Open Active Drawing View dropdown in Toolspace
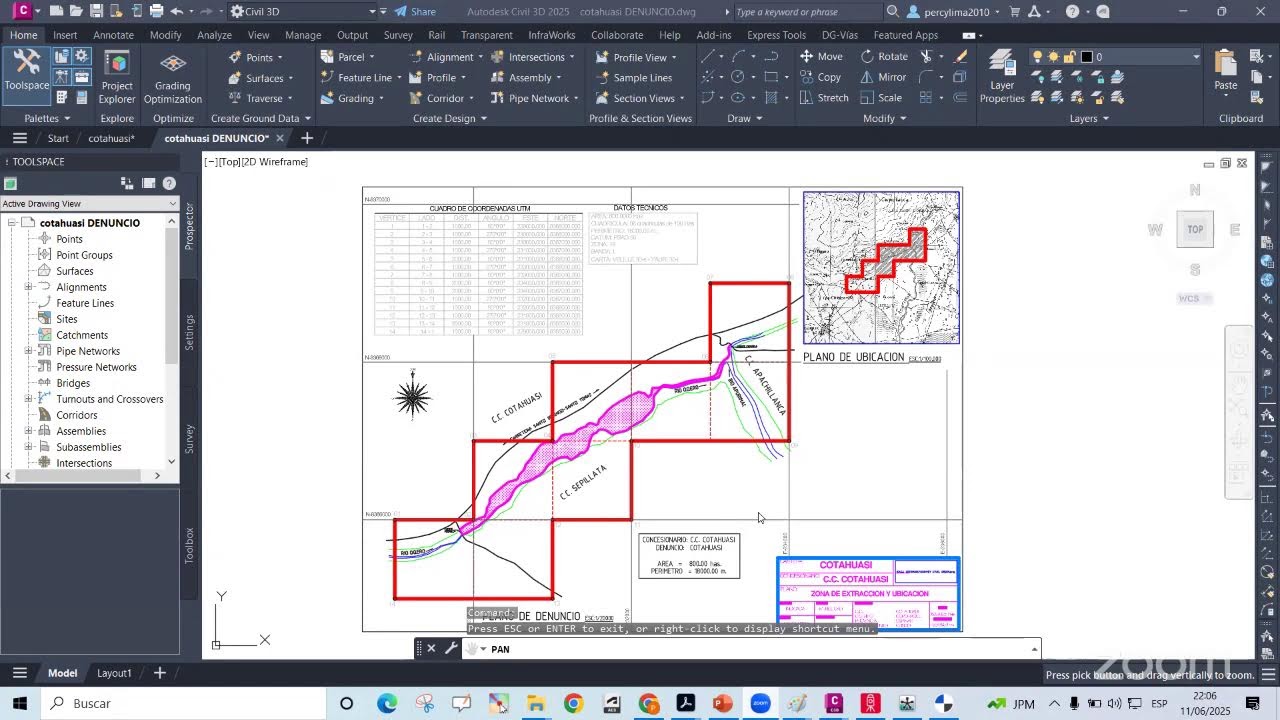The image size is (1280, 720). pyautogui.click(x=89, y=204)
